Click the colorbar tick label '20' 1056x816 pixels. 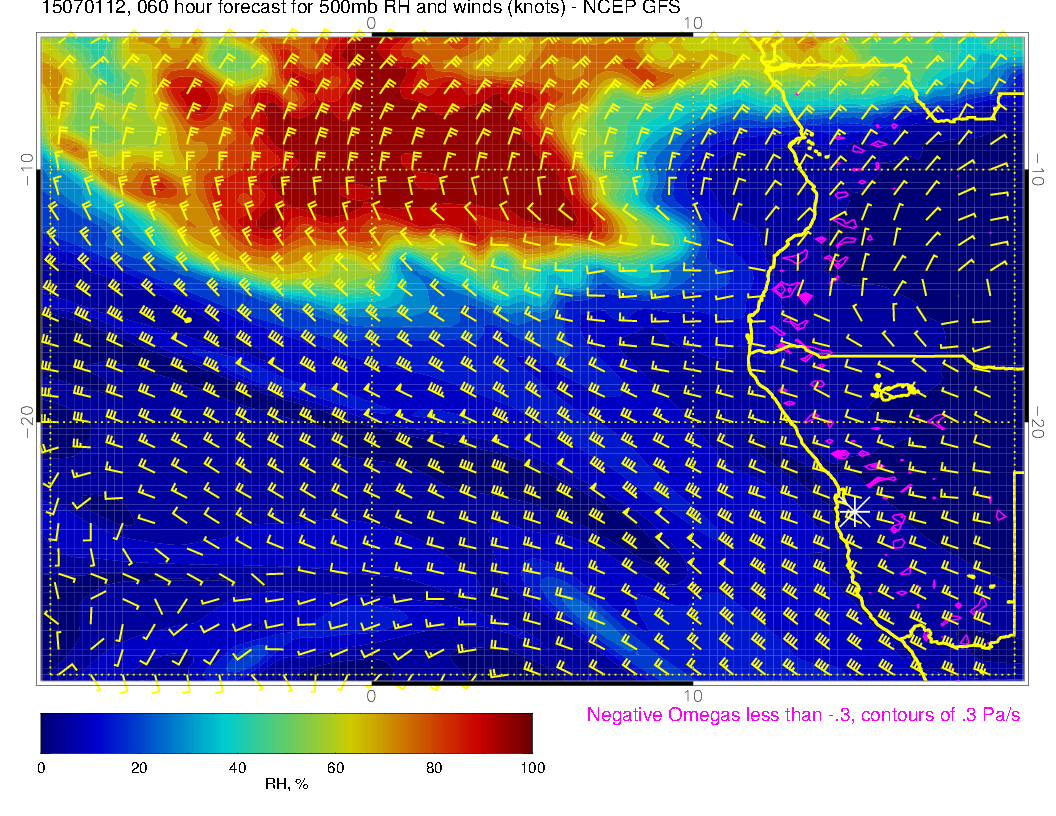(139, 768)
